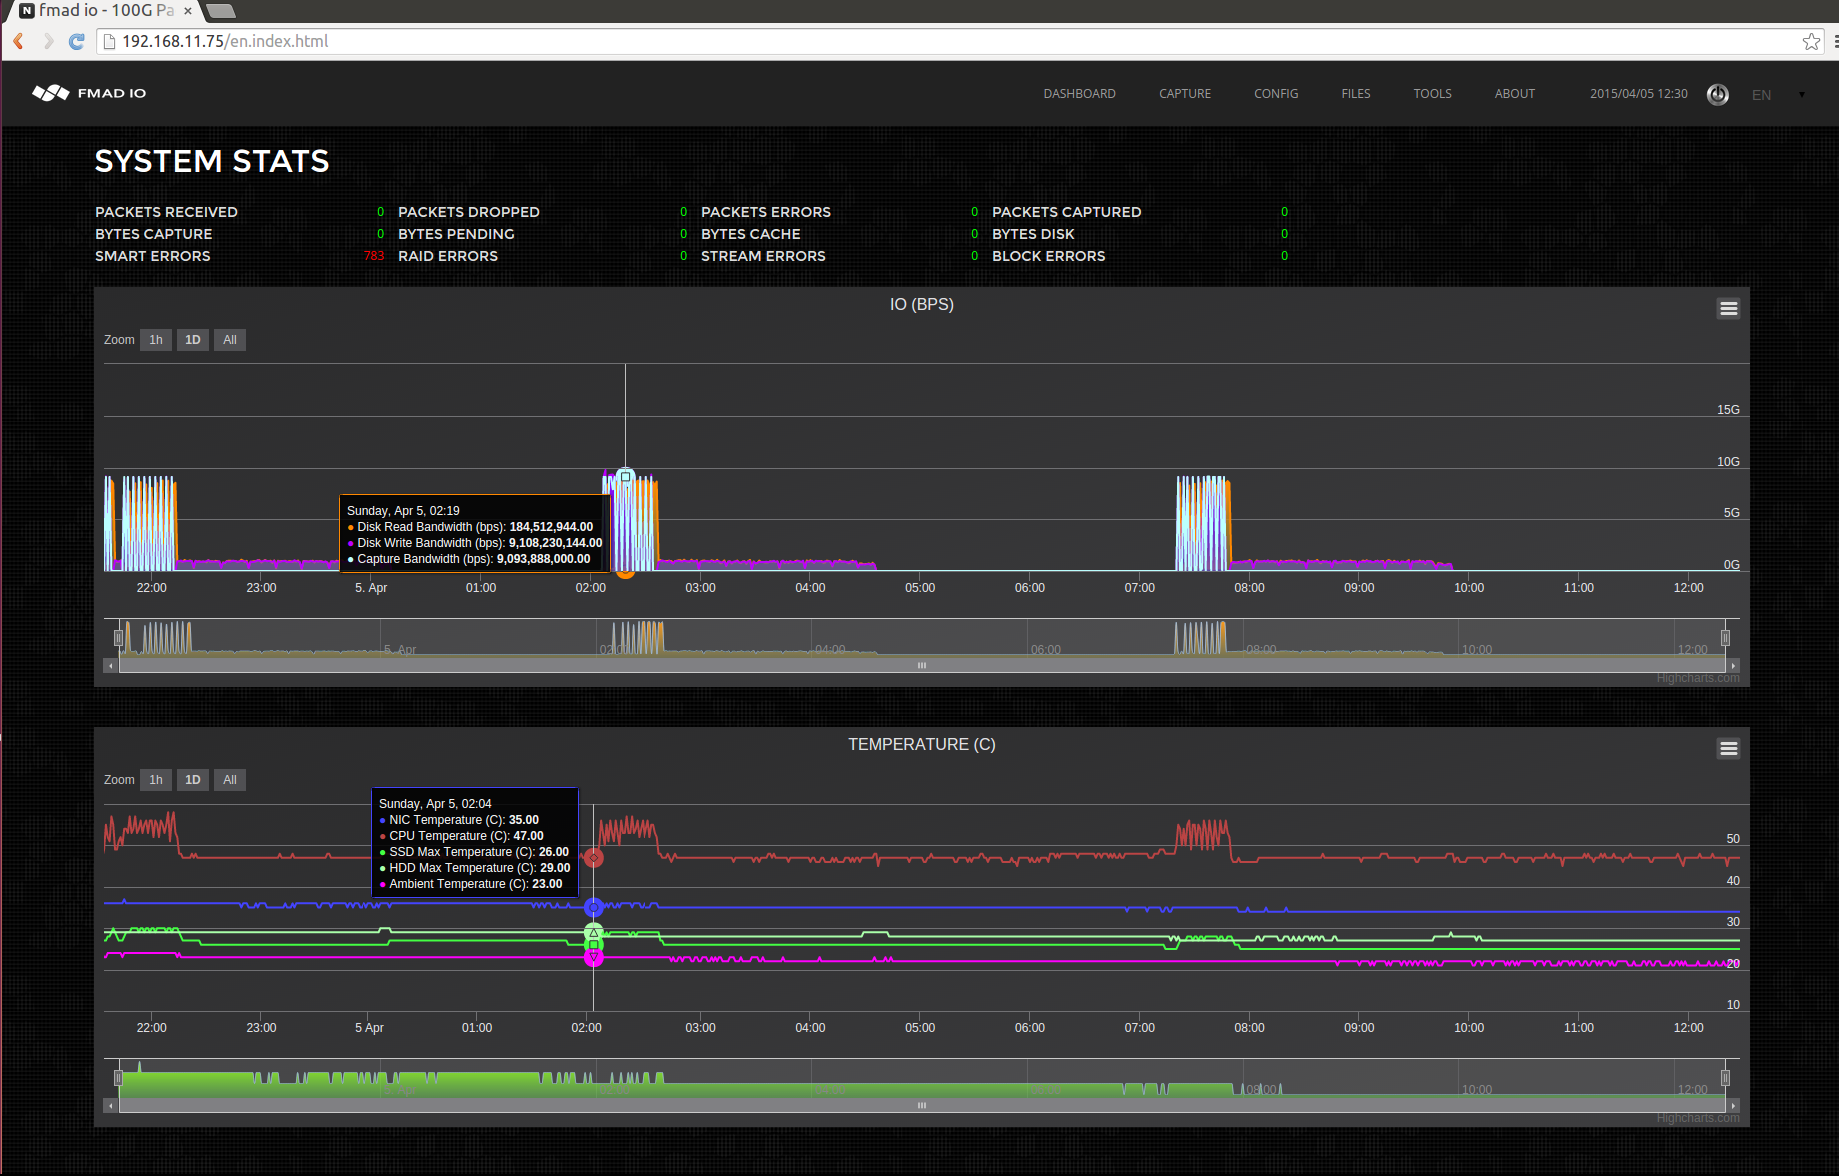The height and width of the screenshot is (1176, 1839).
Task: Click the back navigation arrow in the browser
Action: coord(17,41)
